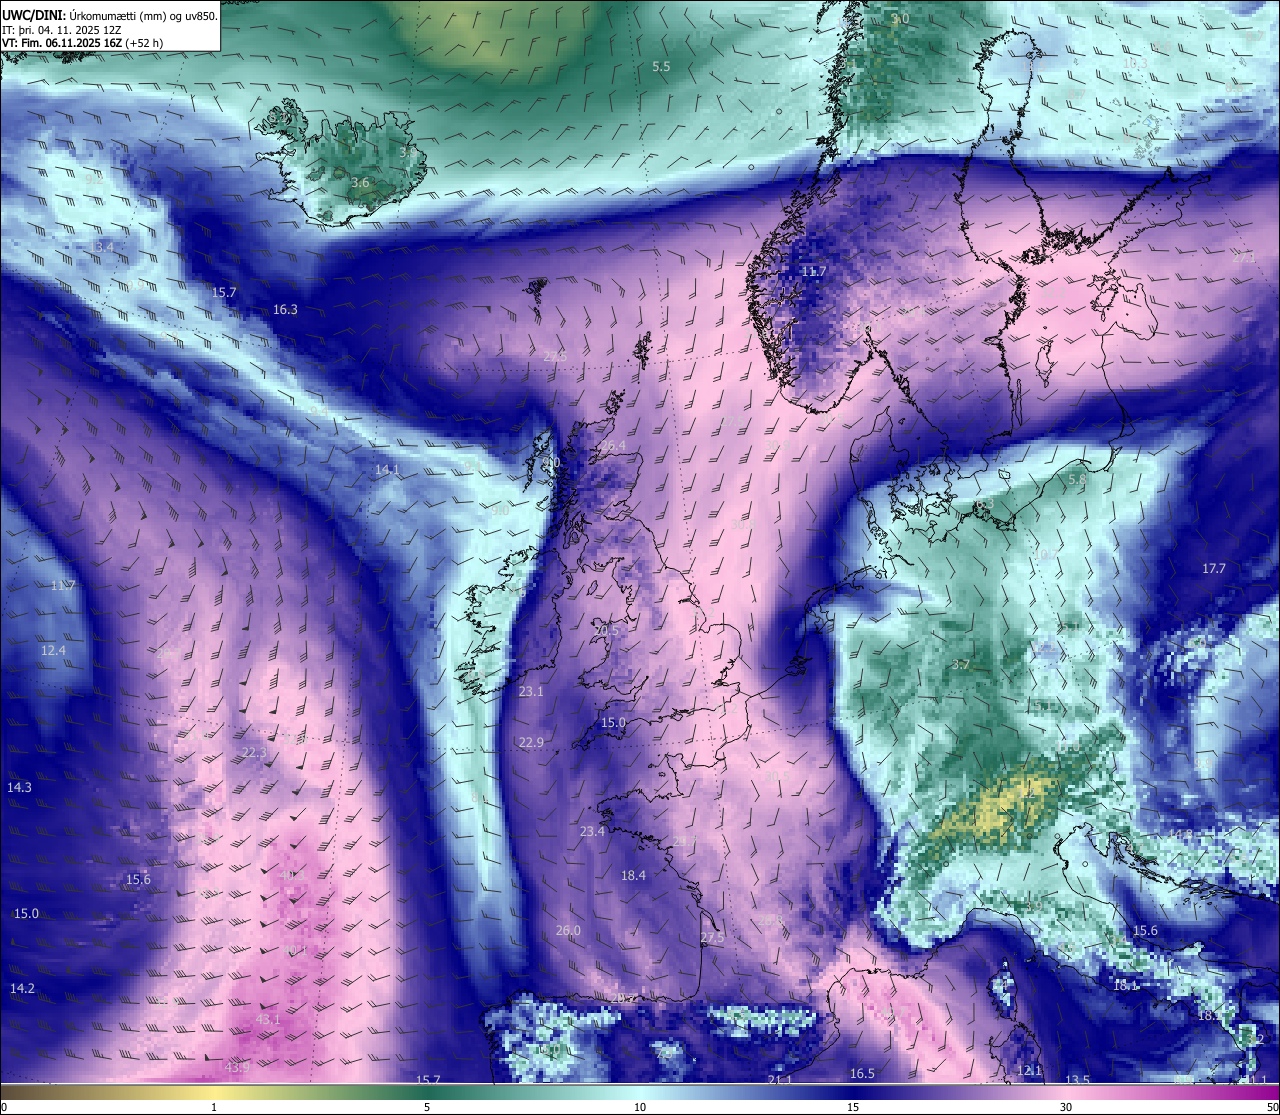Click the 5 label on the color scale
The height and width of the screenshot is (1115, 1280).
point(427,1107)
